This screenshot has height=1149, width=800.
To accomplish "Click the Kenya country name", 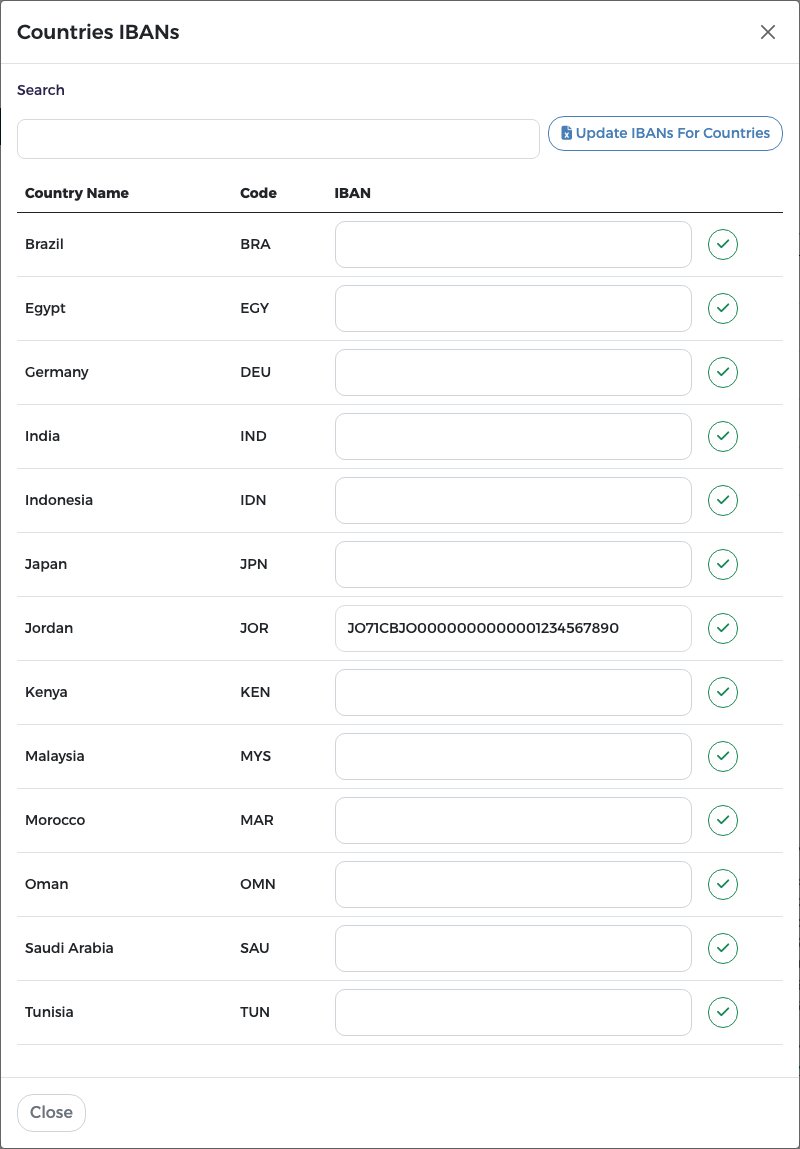I will click(x=46, y=692).
